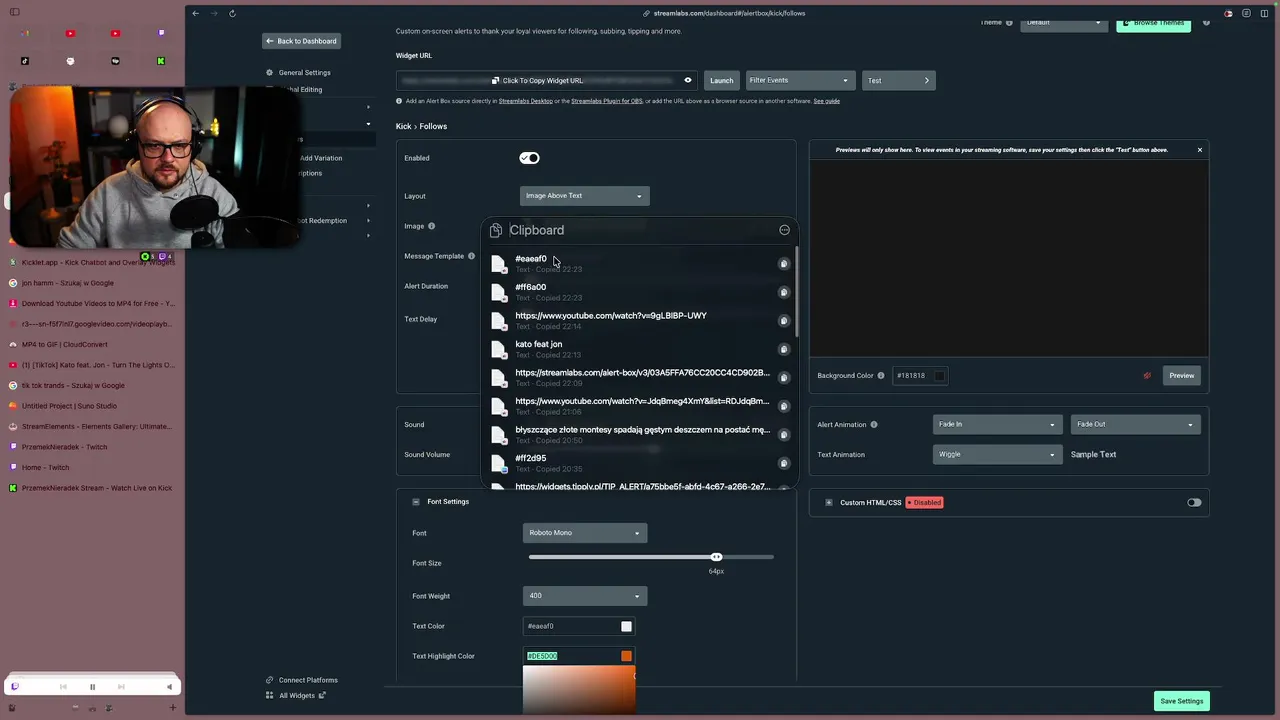Reveal the widget URL with the eye icon
Image resolution: width=1280 pixels, height=720 pixels.
687,80
